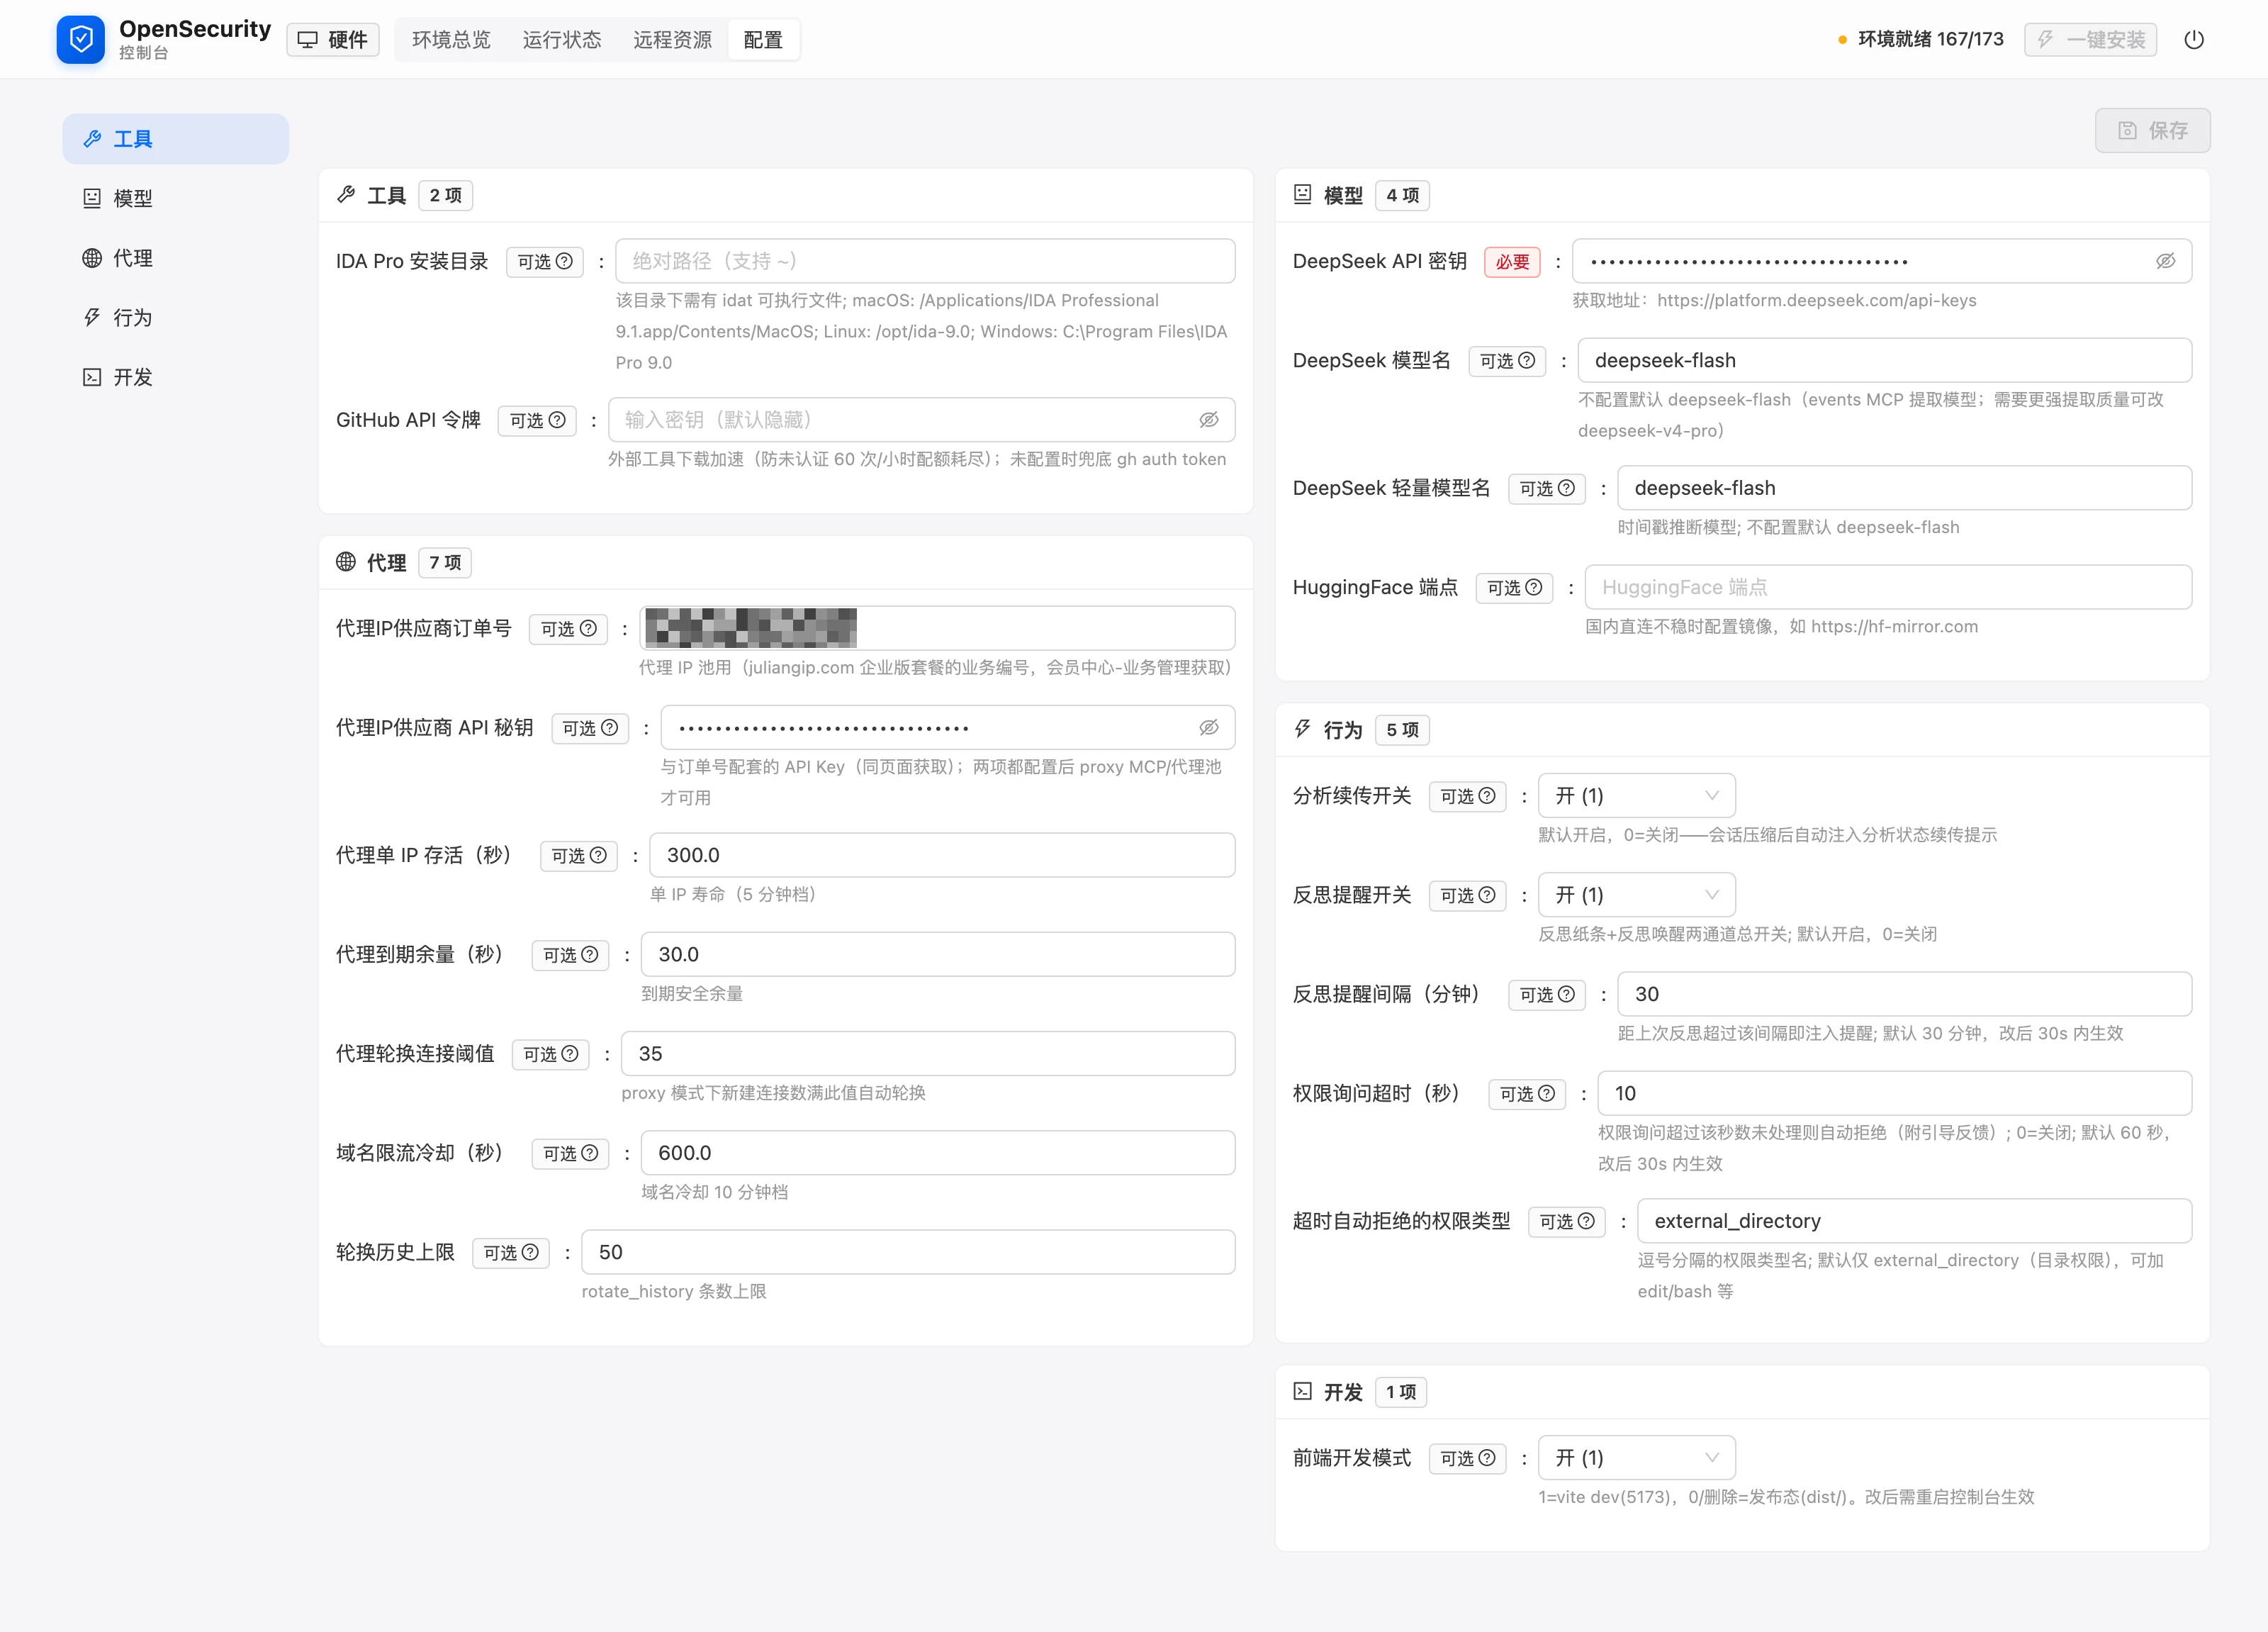
Task: Select the 配置 tab
Action: click(x=763, y=39)
